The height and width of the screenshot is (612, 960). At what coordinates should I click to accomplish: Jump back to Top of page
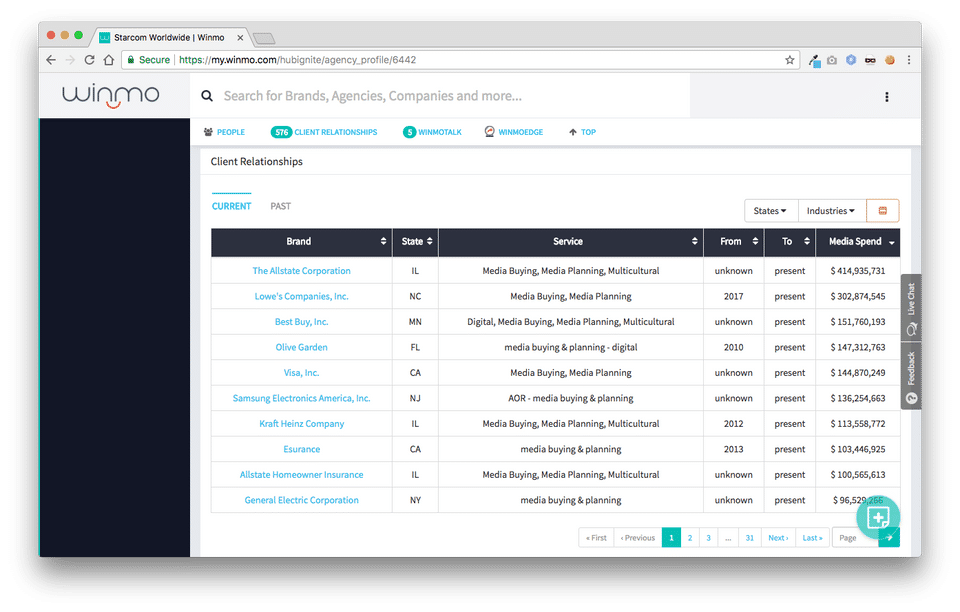582,132
